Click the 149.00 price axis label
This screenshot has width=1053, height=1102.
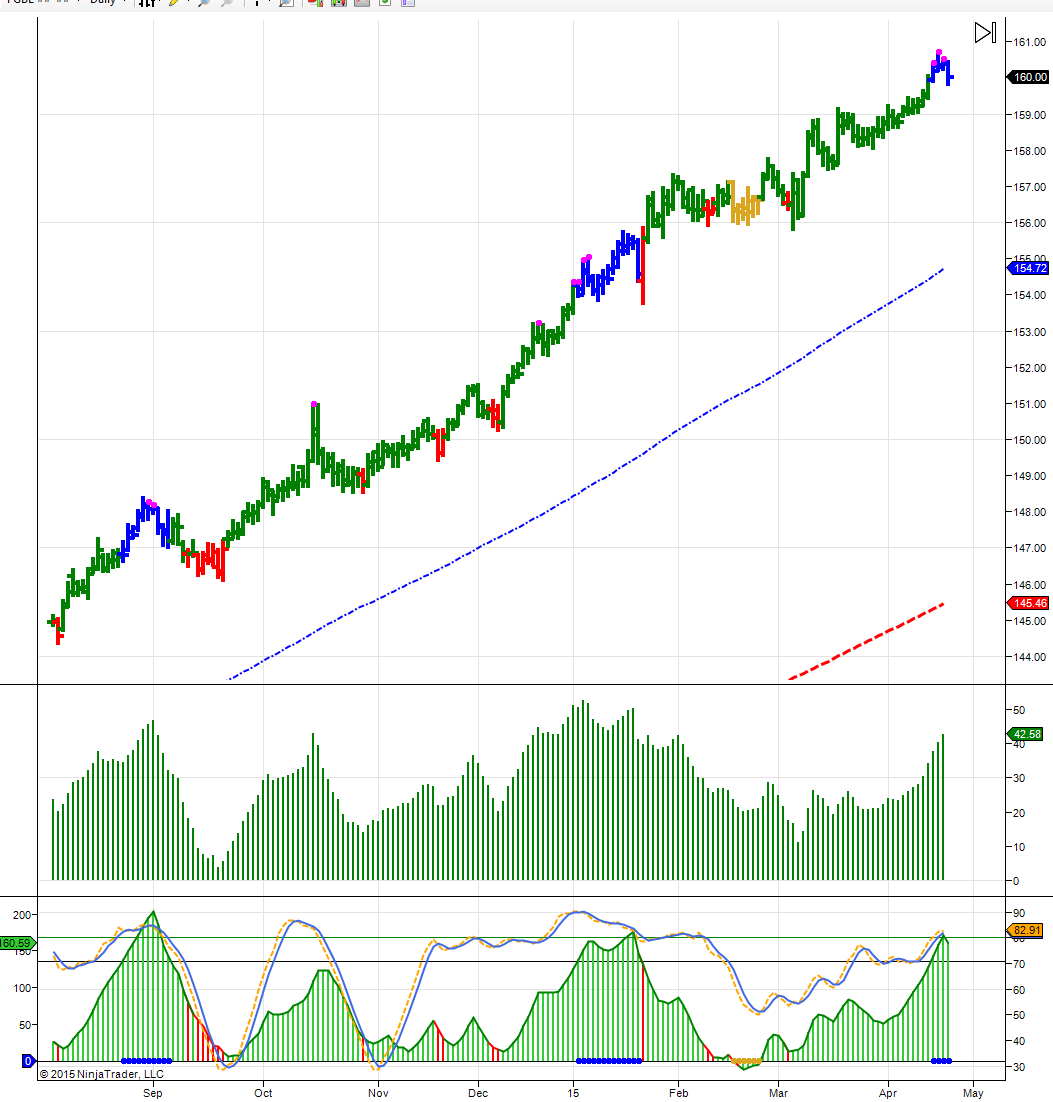point(1029,476)
